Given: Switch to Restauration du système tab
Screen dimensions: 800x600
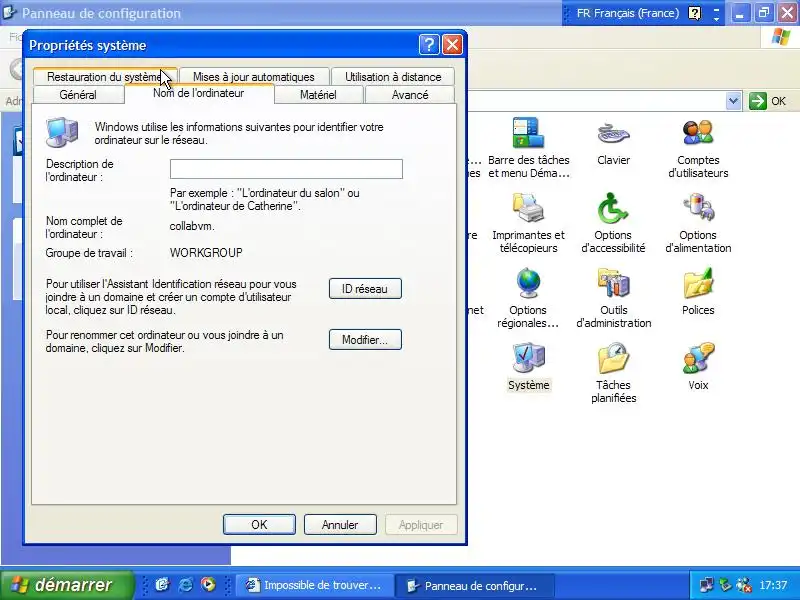Looking at the screenshot, I should [x=105, y=77].
